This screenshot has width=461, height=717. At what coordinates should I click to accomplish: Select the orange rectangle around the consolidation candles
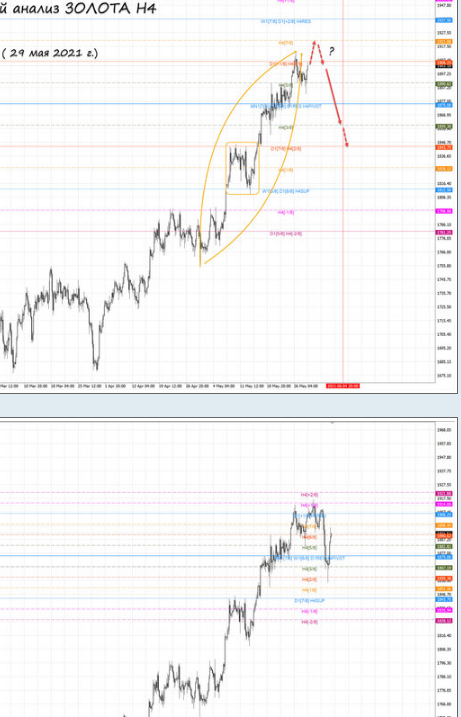pyautogui.click(x=242, y=168)
